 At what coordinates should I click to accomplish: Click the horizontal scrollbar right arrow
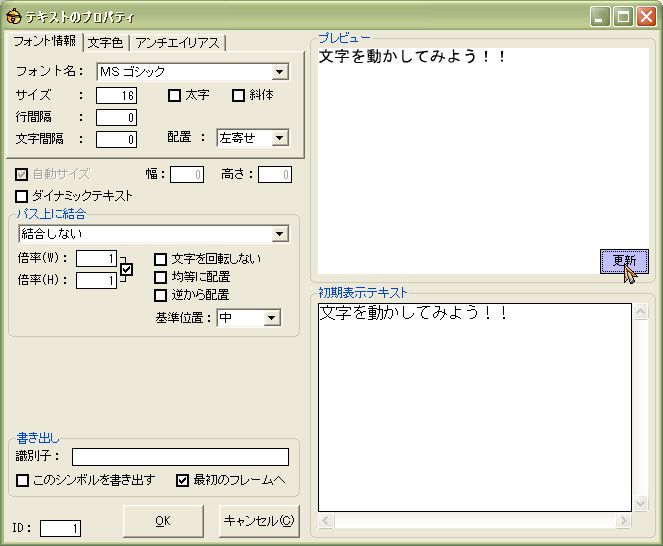coord(623,520)
